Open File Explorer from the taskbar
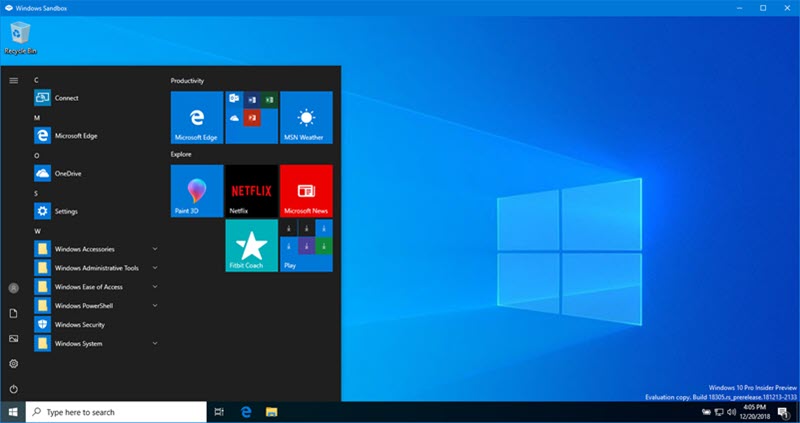The image size is (800, 423). (271, 412)
